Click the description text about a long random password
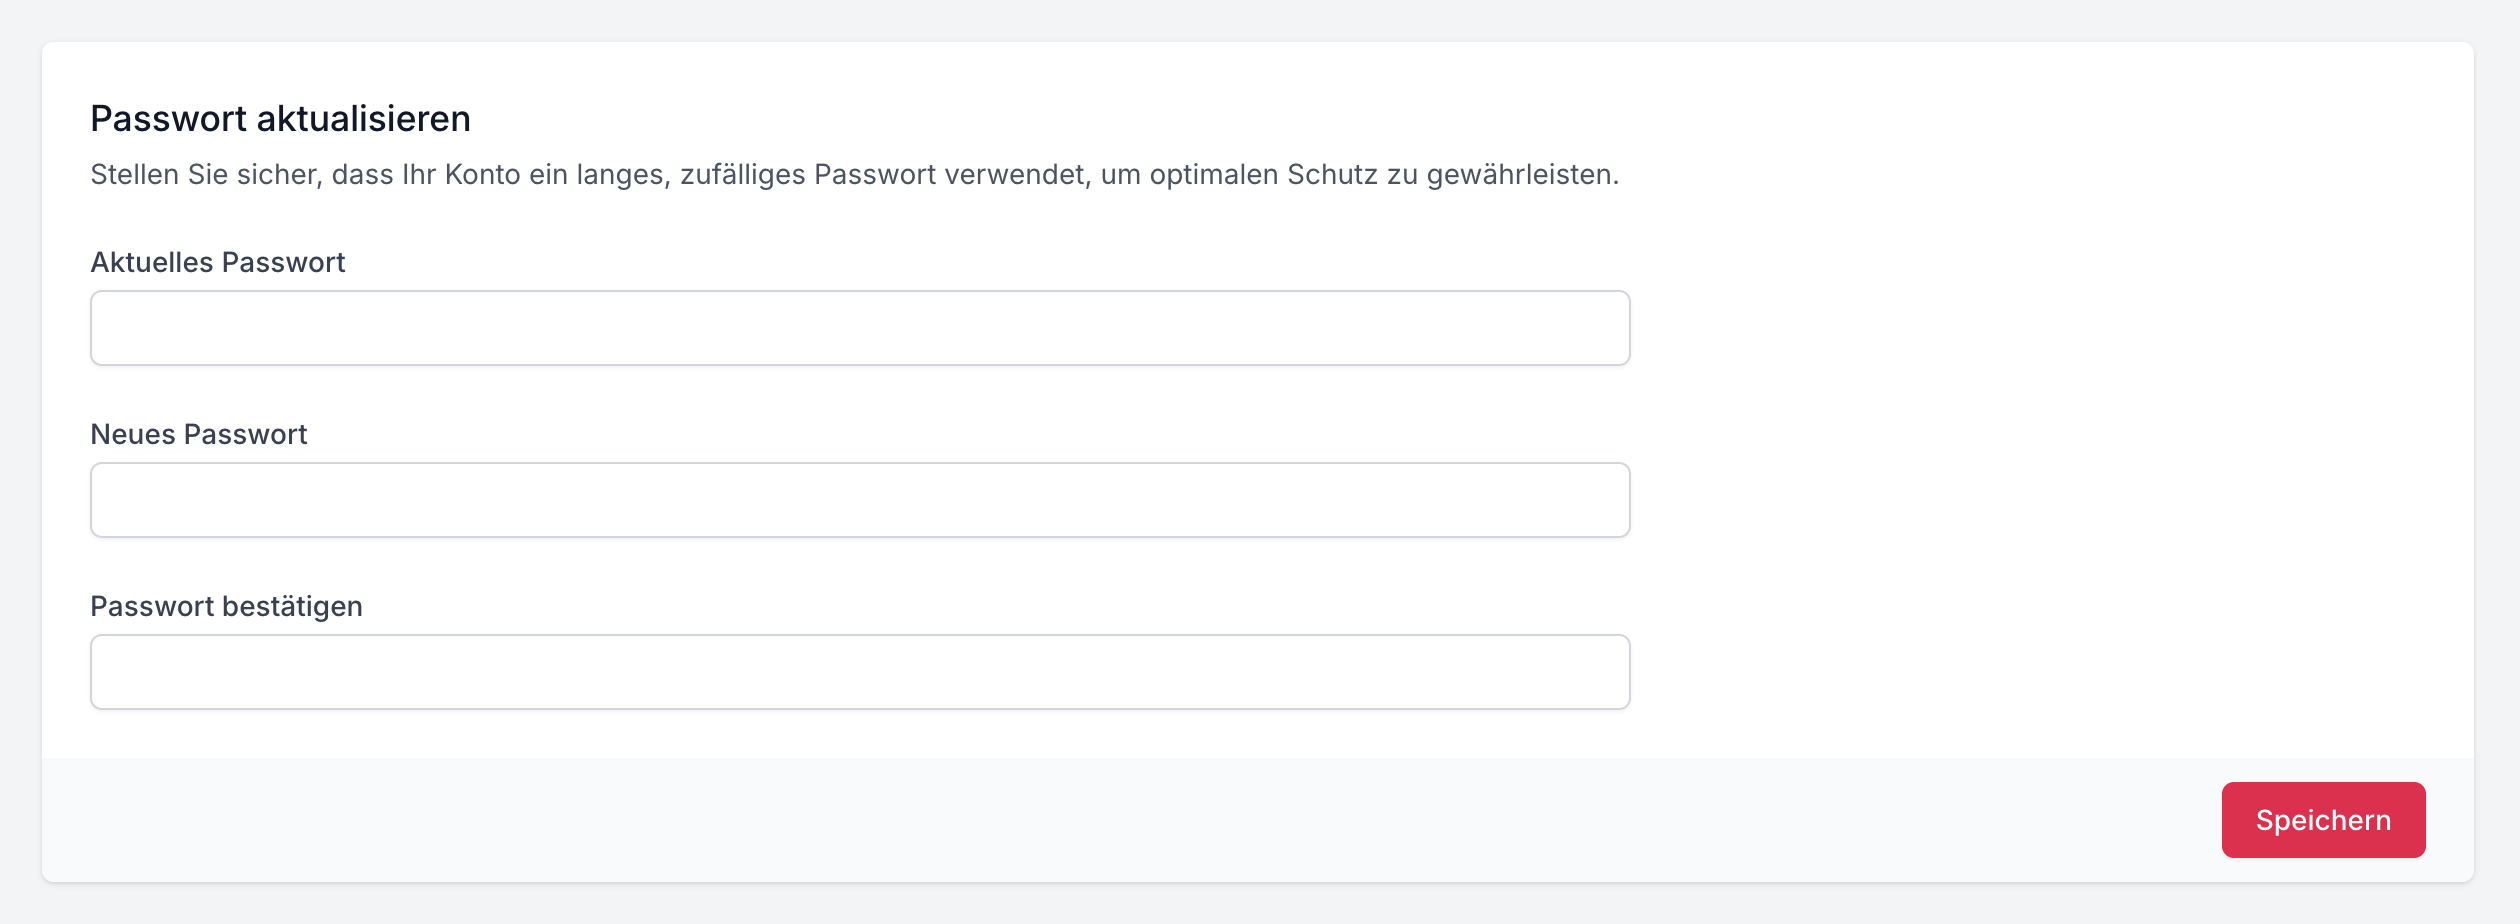The image size is (2520, 924). [x=854, y=175]
